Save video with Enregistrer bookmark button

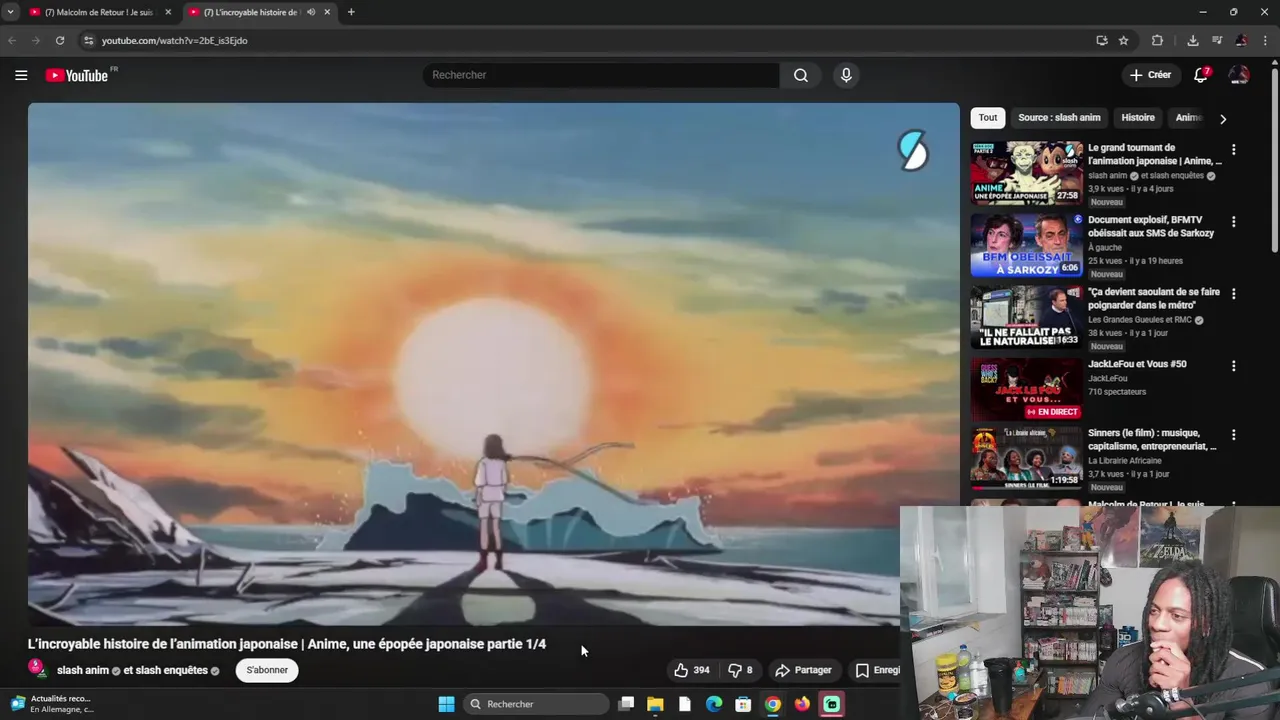[x=877, y=670]
